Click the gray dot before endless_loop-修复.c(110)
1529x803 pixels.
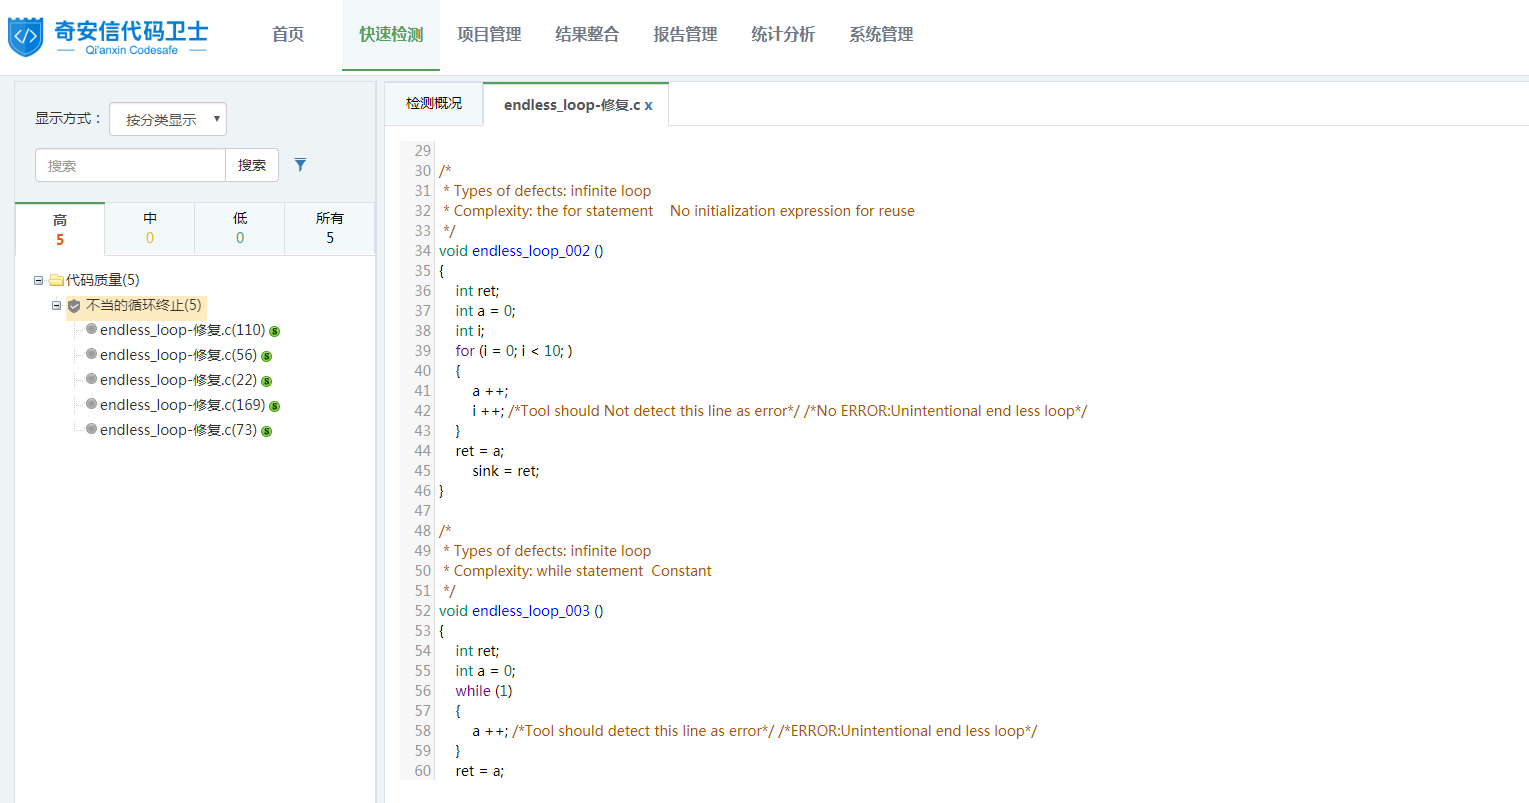91,329
